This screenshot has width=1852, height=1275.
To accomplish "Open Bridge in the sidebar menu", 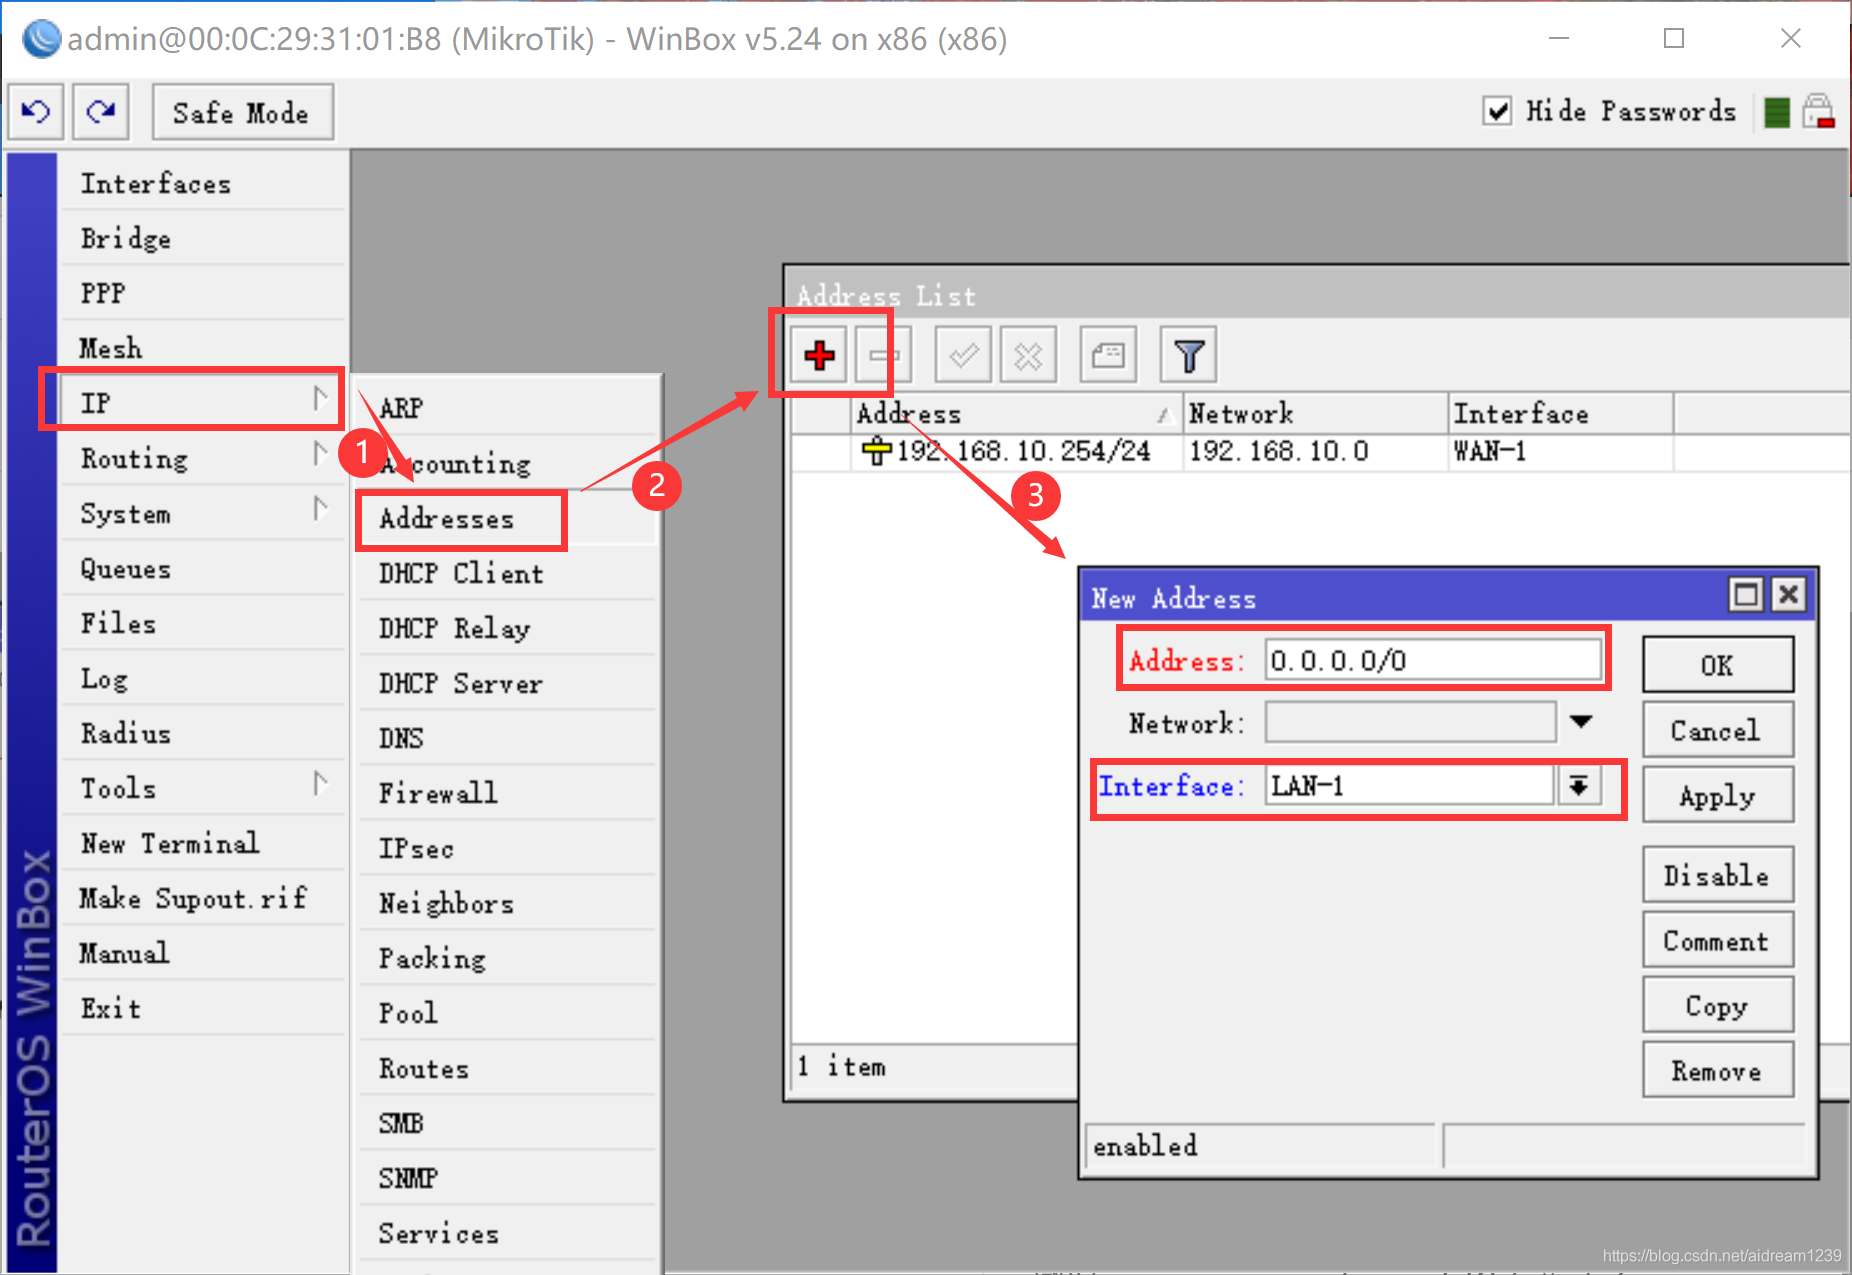I will click(x=203, y=238).
